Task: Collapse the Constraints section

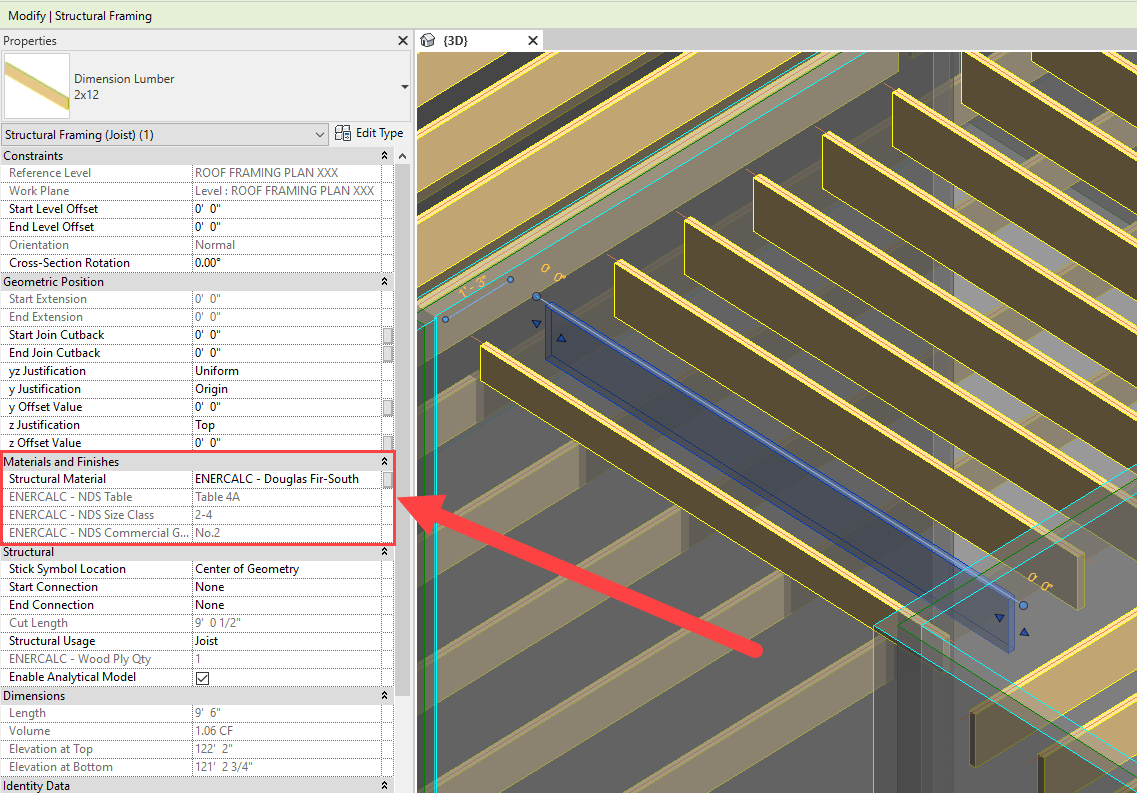Action: tap(384, 155)
